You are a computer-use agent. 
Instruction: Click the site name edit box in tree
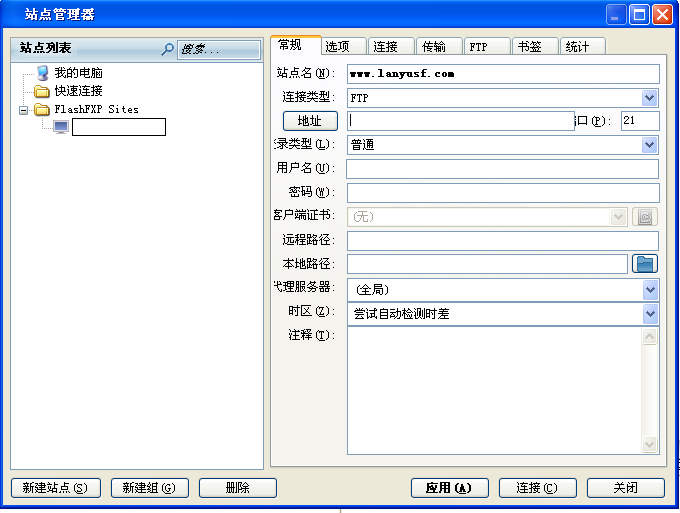pos(119,127)
